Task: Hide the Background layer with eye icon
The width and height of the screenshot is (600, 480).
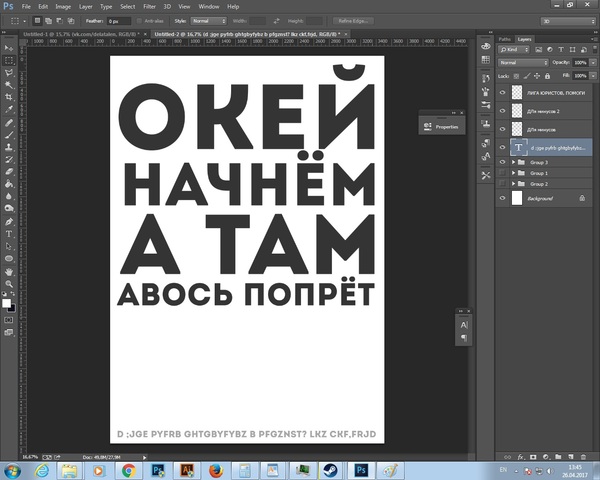Action: (502, 199)
